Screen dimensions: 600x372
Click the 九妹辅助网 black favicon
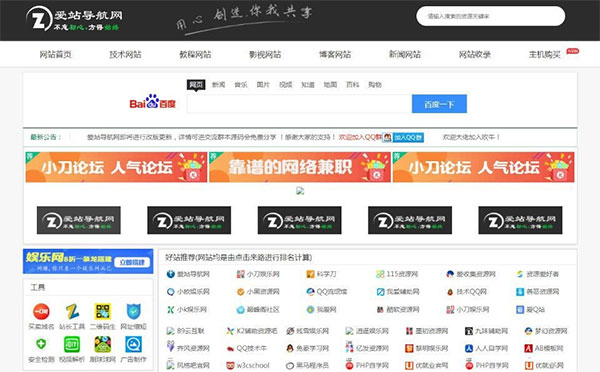(469, 331)
